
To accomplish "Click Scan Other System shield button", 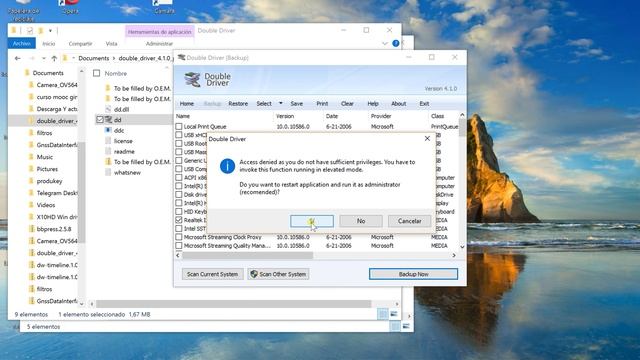I will (x=278, y=274).
